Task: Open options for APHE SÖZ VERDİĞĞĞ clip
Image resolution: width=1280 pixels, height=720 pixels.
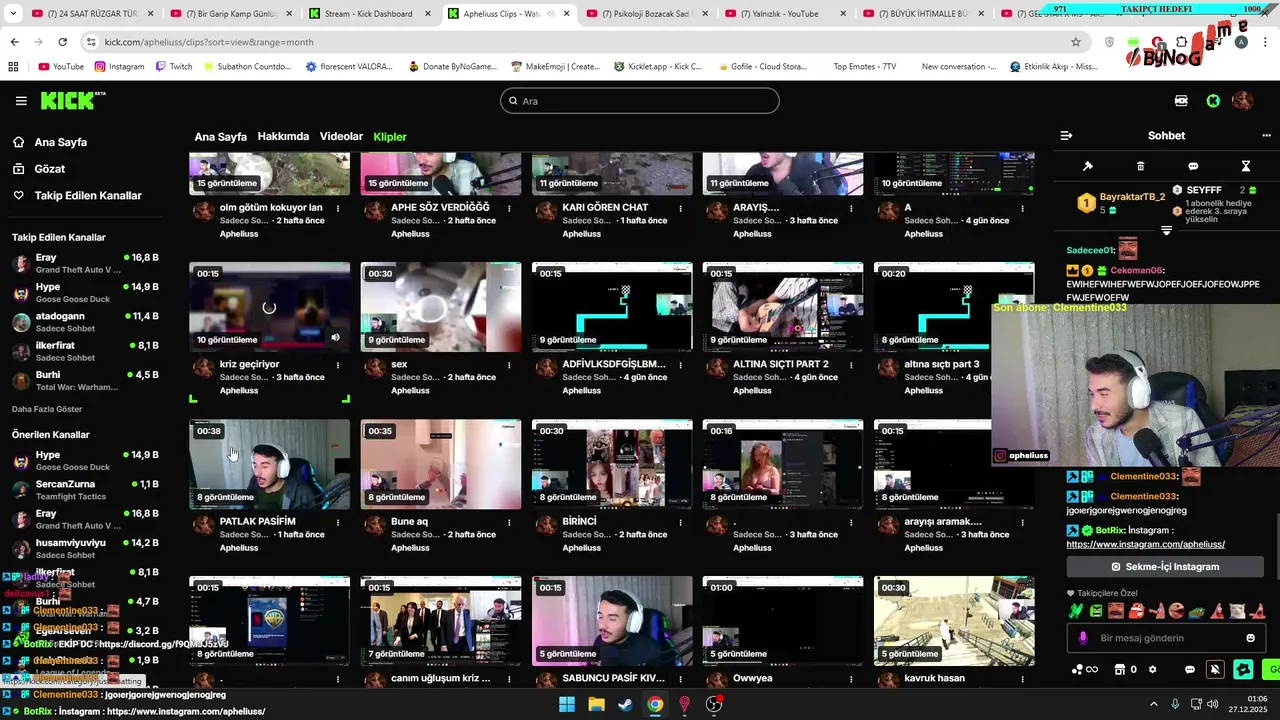Action: [x=509, y=208]
